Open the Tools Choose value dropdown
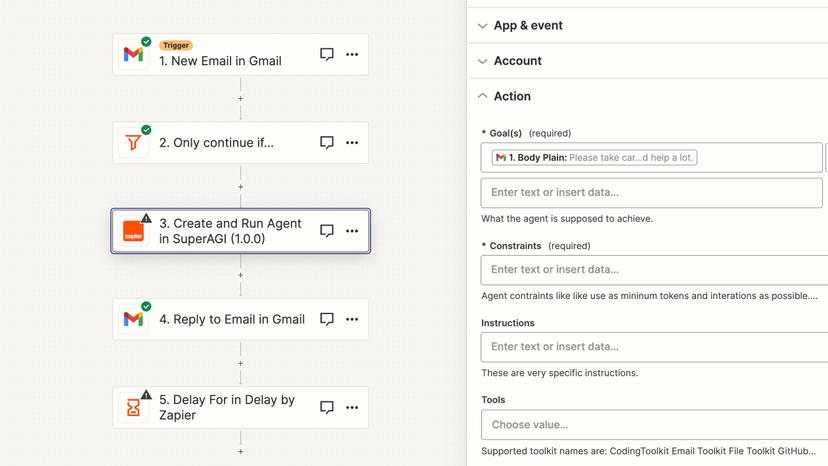The height and width of the screenshot is (466, 828). click(x=654, y=424)
